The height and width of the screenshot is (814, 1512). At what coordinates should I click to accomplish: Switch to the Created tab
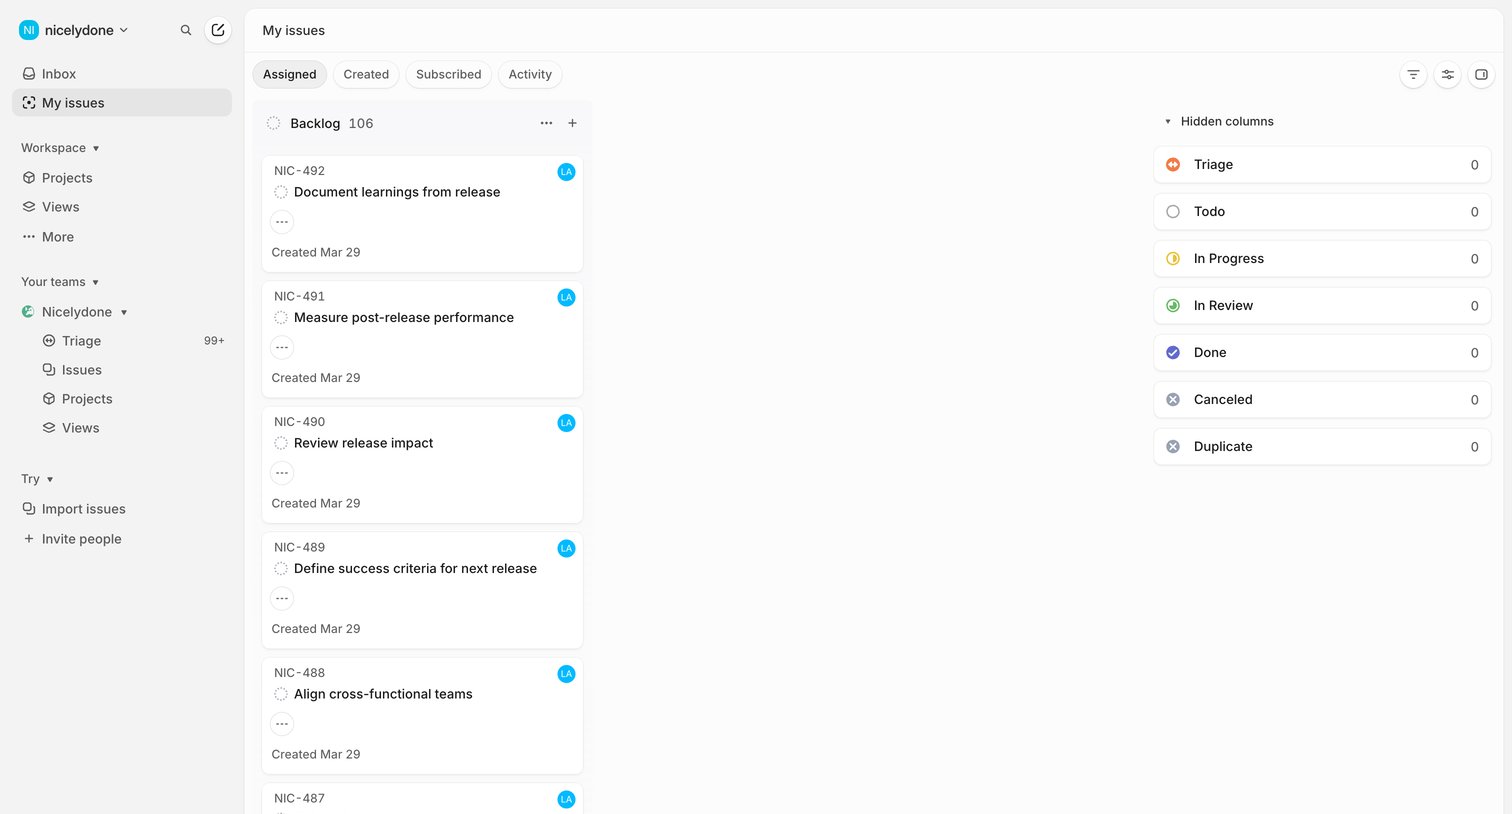(366, 74)
